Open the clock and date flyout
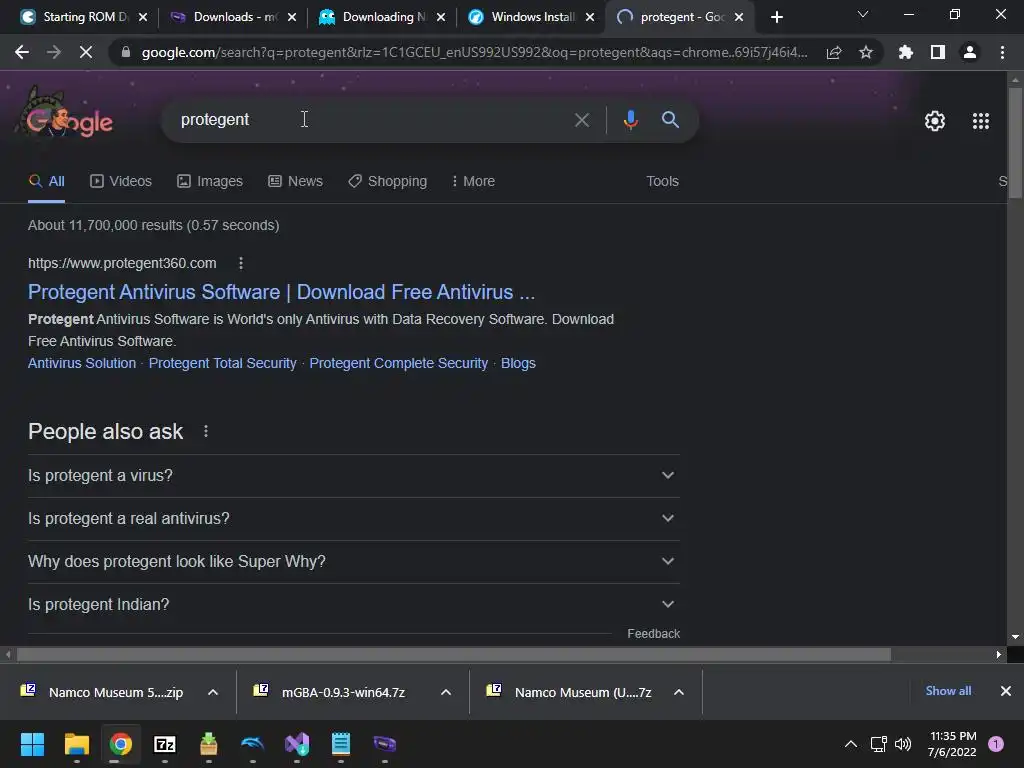1024x768 pixels. (x=952, y=744)
